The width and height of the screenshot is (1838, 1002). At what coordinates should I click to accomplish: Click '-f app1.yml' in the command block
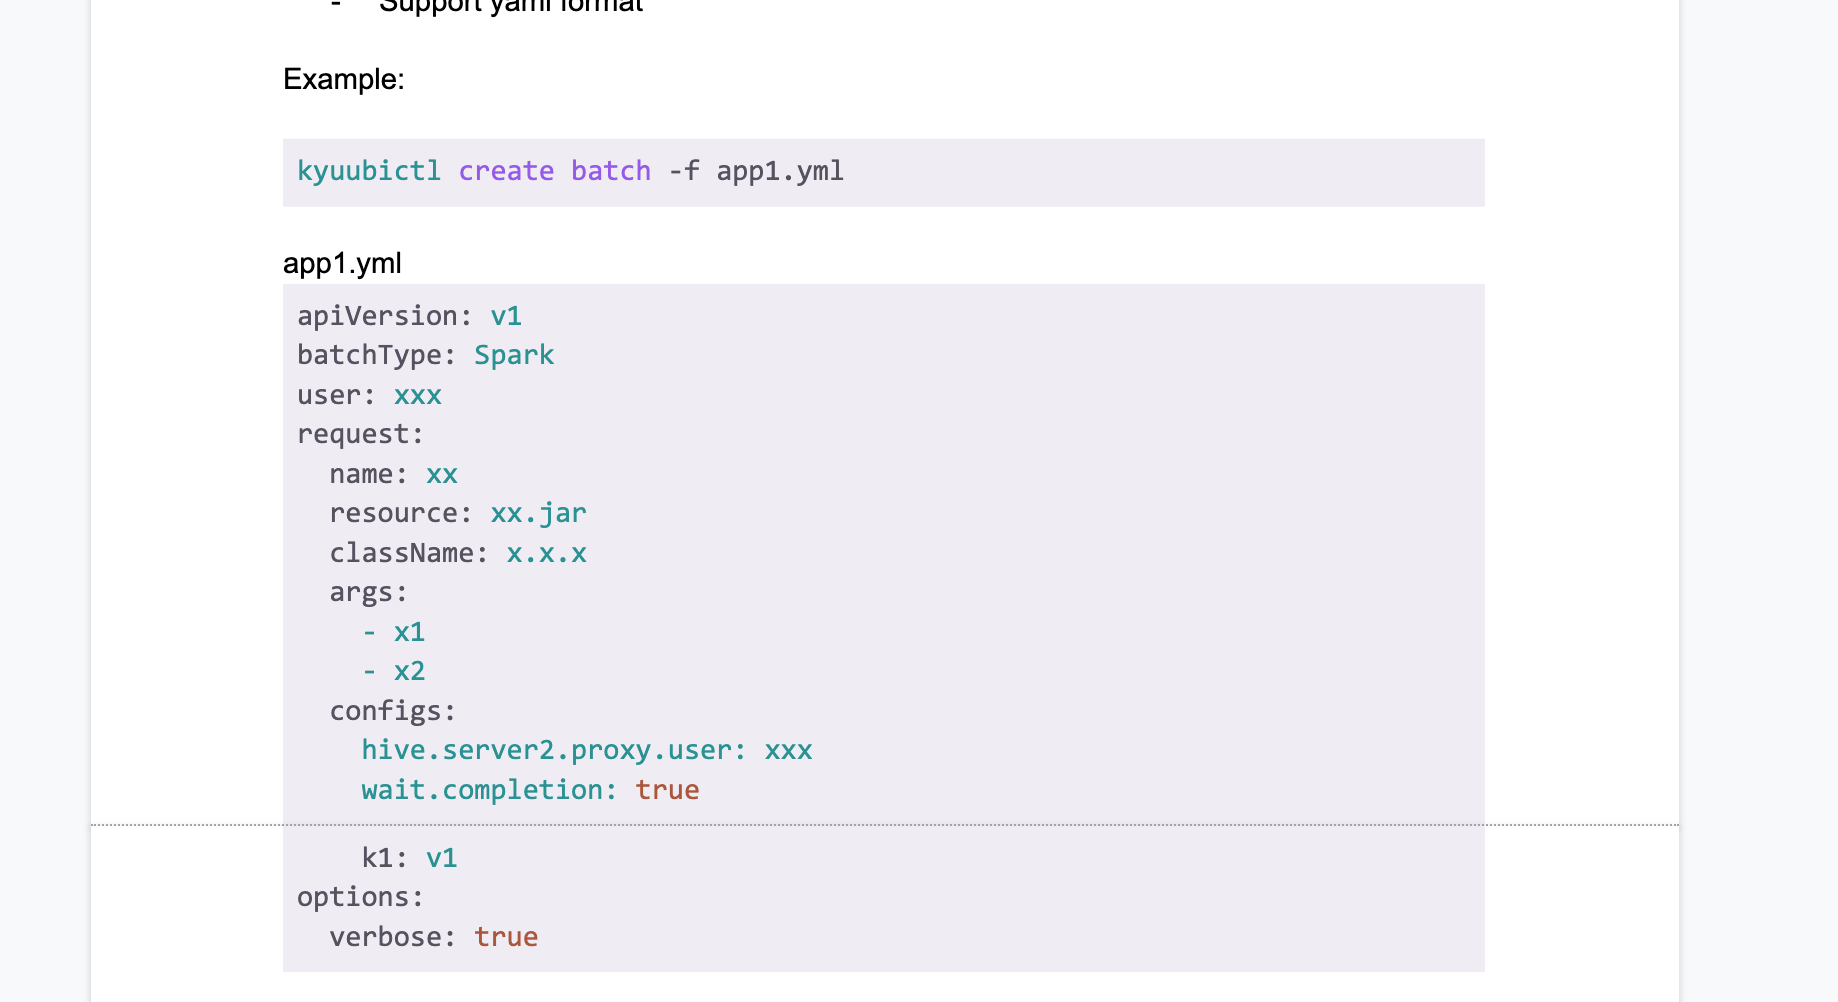tap(756, 171)
